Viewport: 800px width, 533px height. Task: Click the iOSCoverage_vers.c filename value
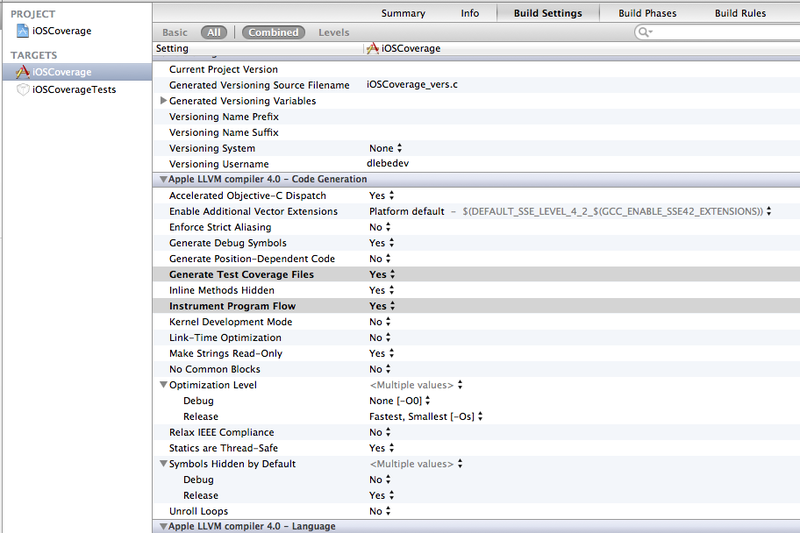[x=412, y=85]
